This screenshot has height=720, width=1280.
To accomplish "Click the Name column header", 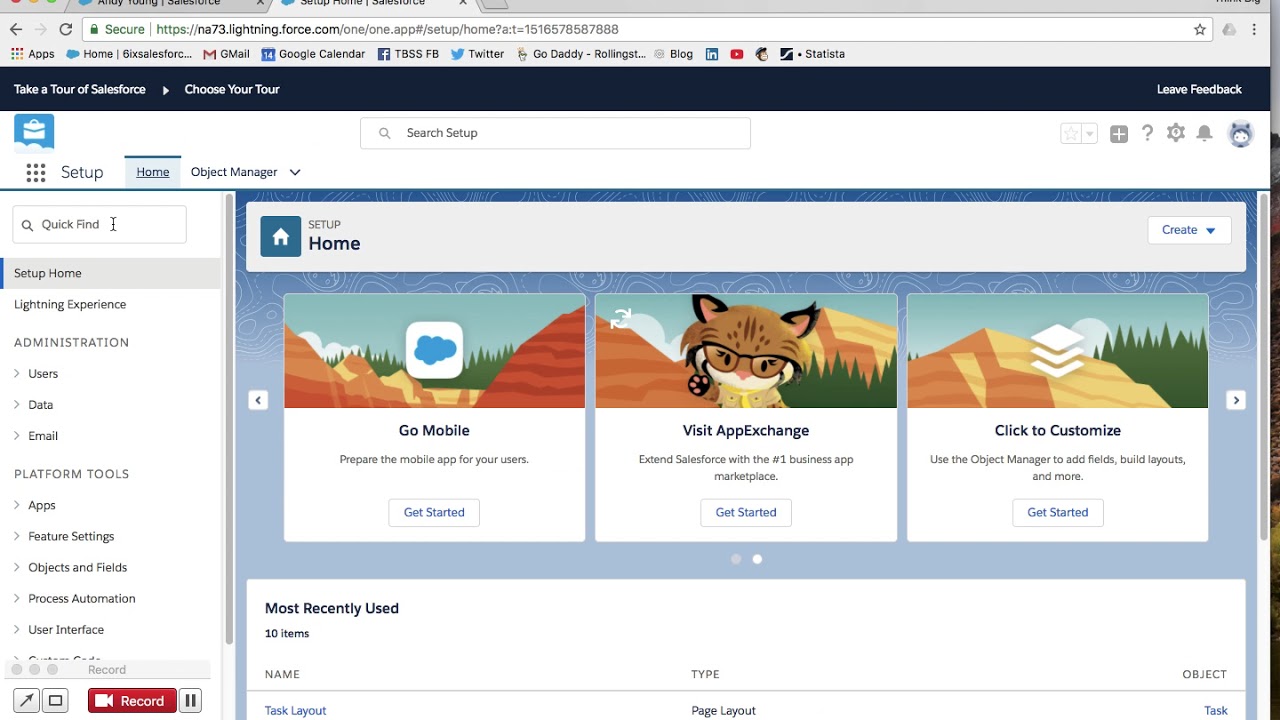I will click(282, 674).
